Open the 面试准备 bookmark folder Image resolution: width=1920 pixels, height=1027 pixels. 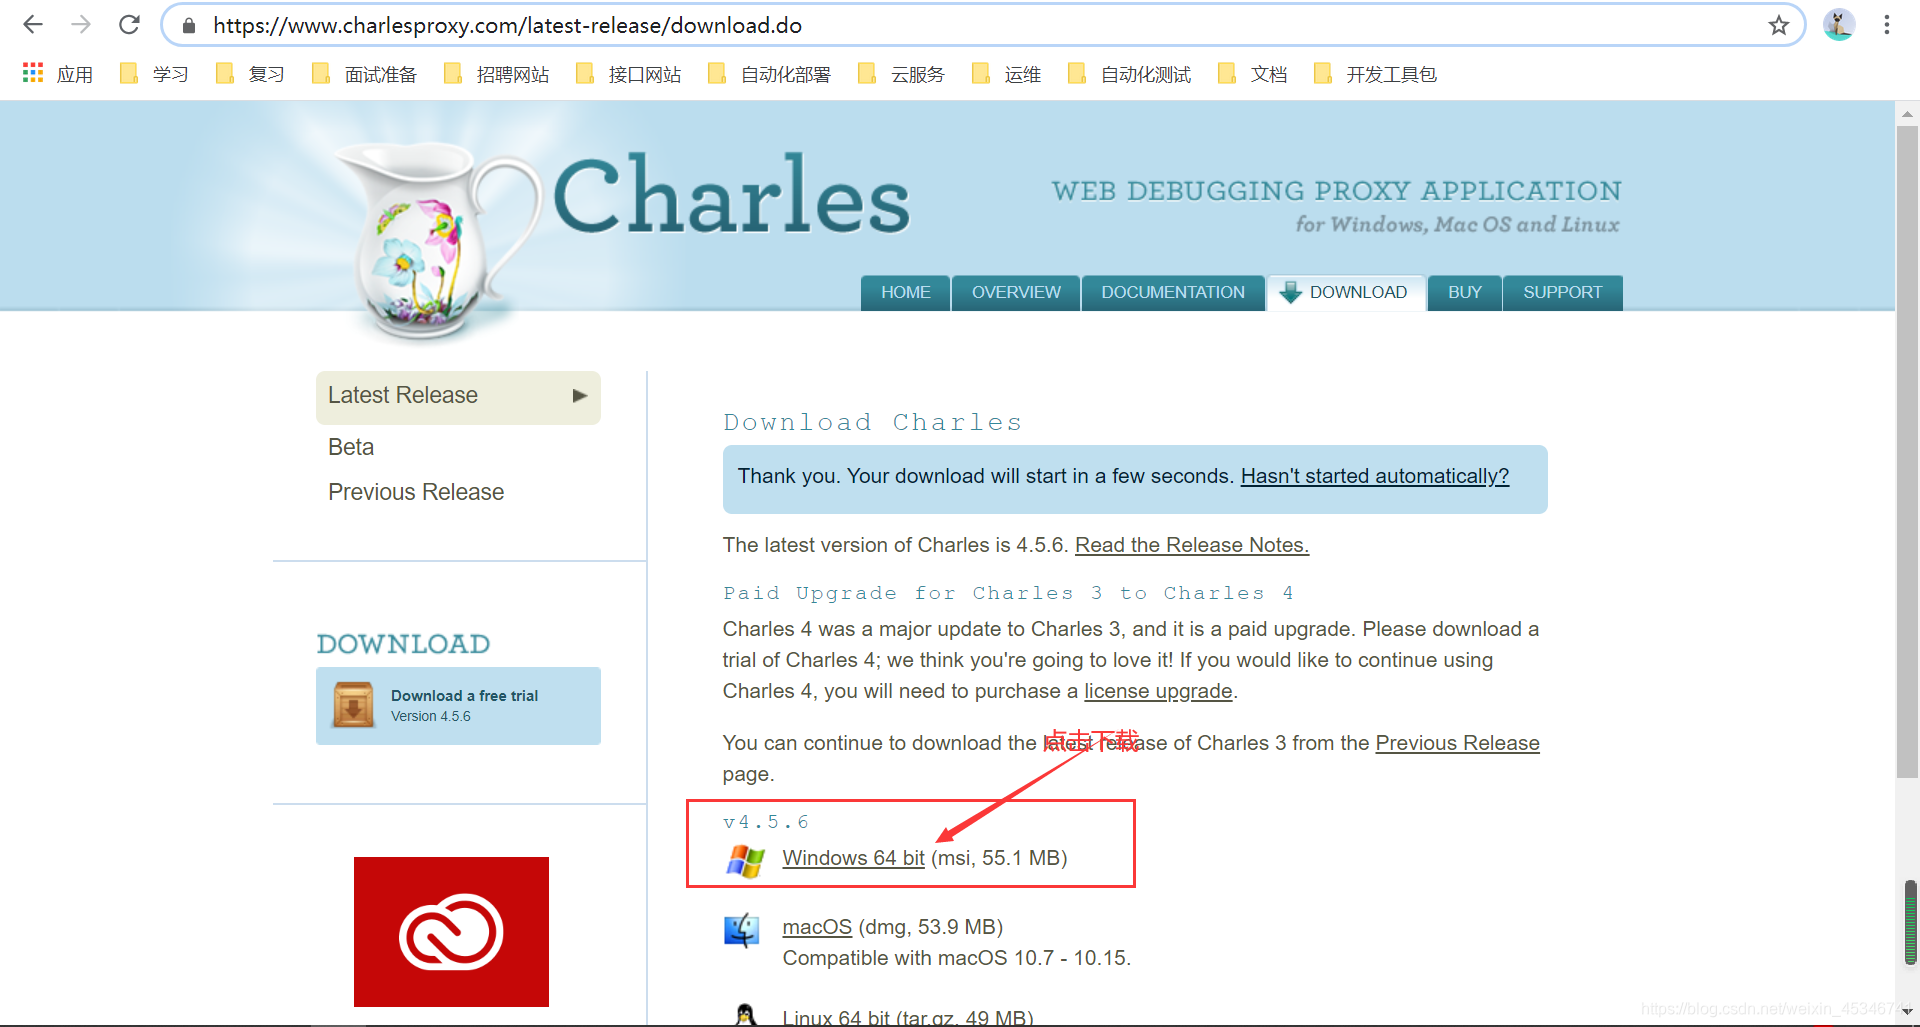pos(364,74)
